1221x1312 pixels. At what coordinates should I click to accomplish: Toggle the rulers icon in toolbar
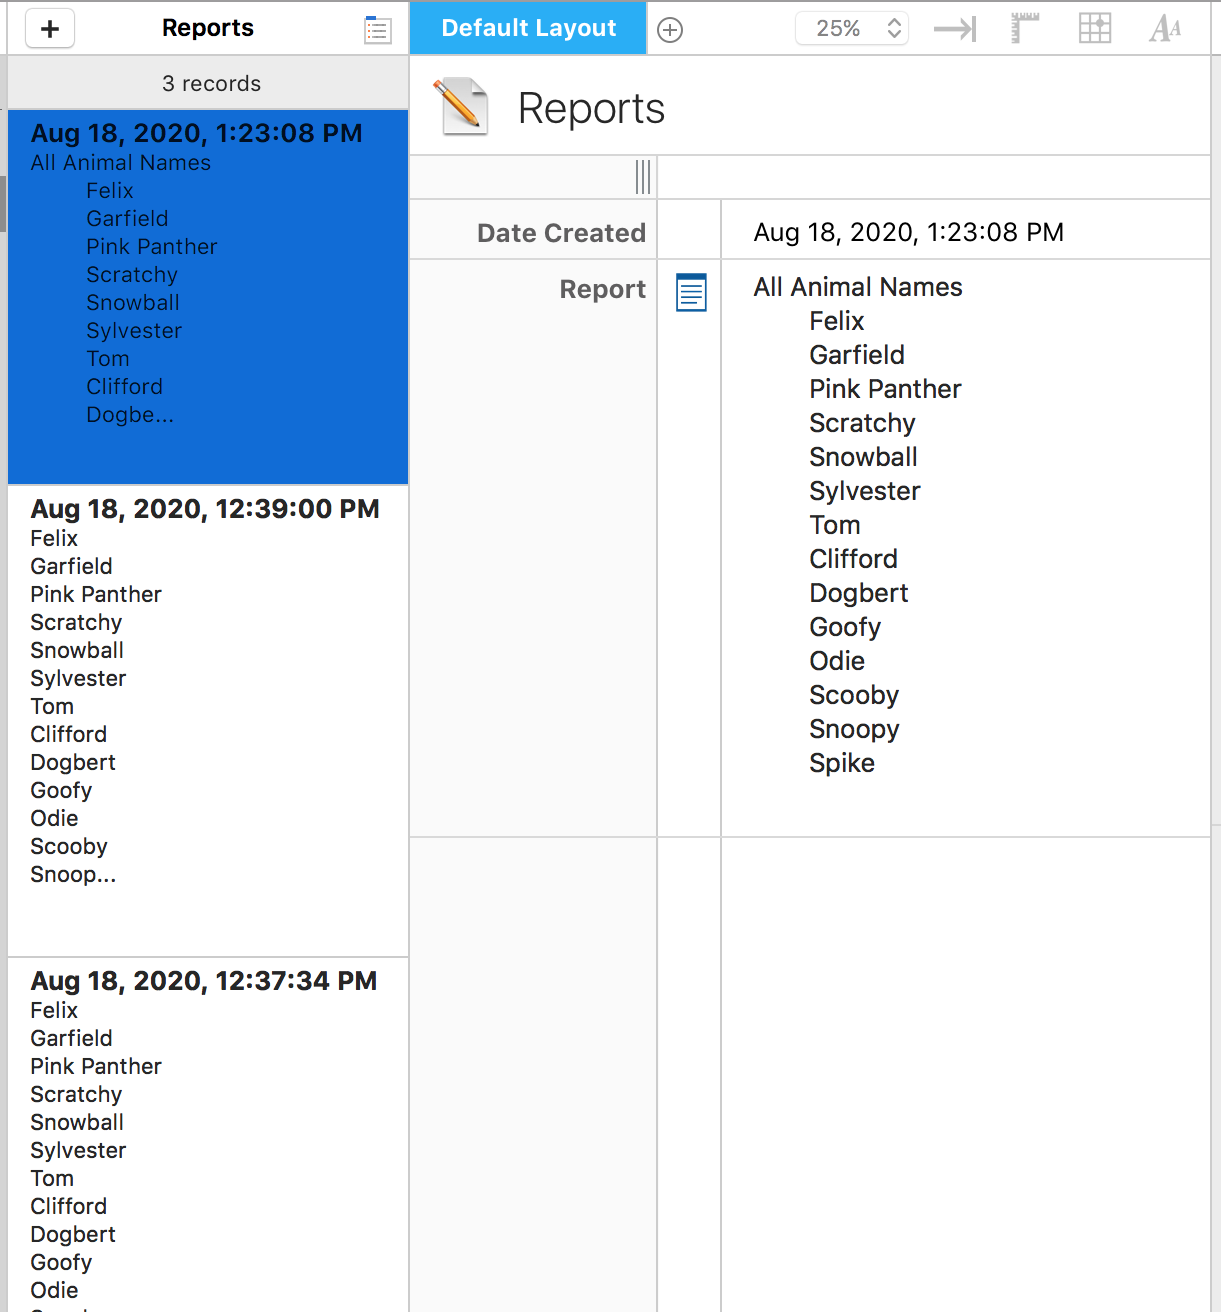1024,28
